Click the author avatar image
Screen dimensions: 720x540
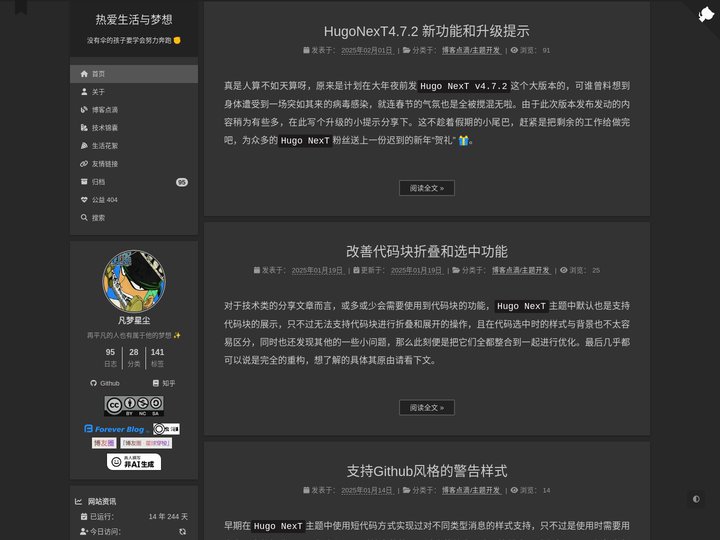(134, 281)
